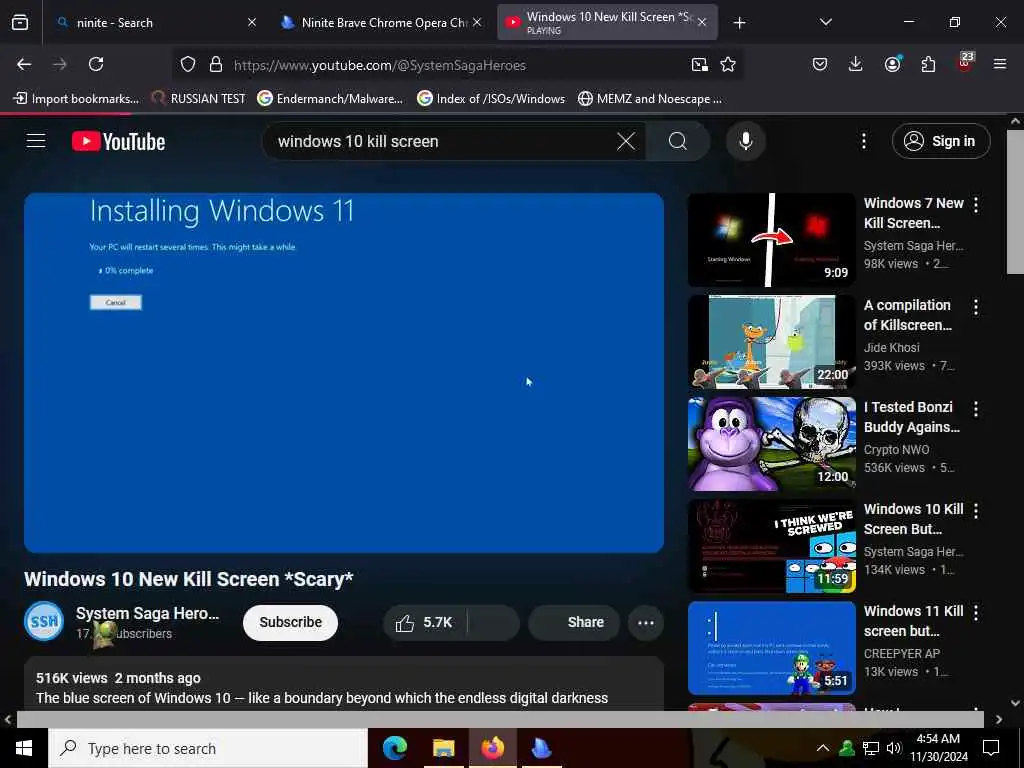Open the YouTube guide menu
The width and height of the screenshot is (1024, 768).
36,140
